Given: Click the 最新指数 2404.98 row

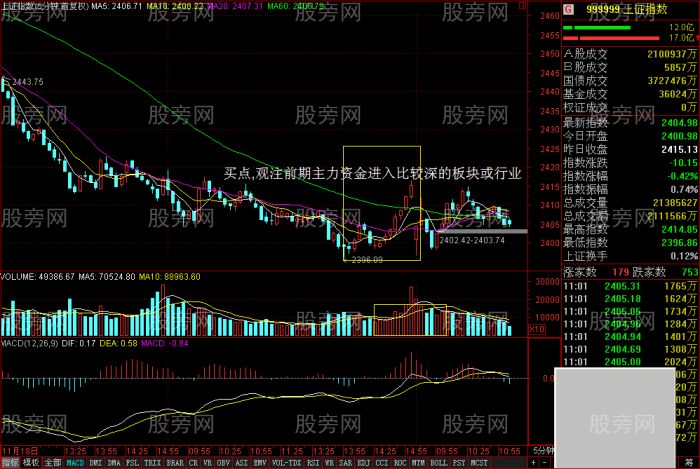Looking at the screenshot, I should pyautogui.click(x=630, y=122).
